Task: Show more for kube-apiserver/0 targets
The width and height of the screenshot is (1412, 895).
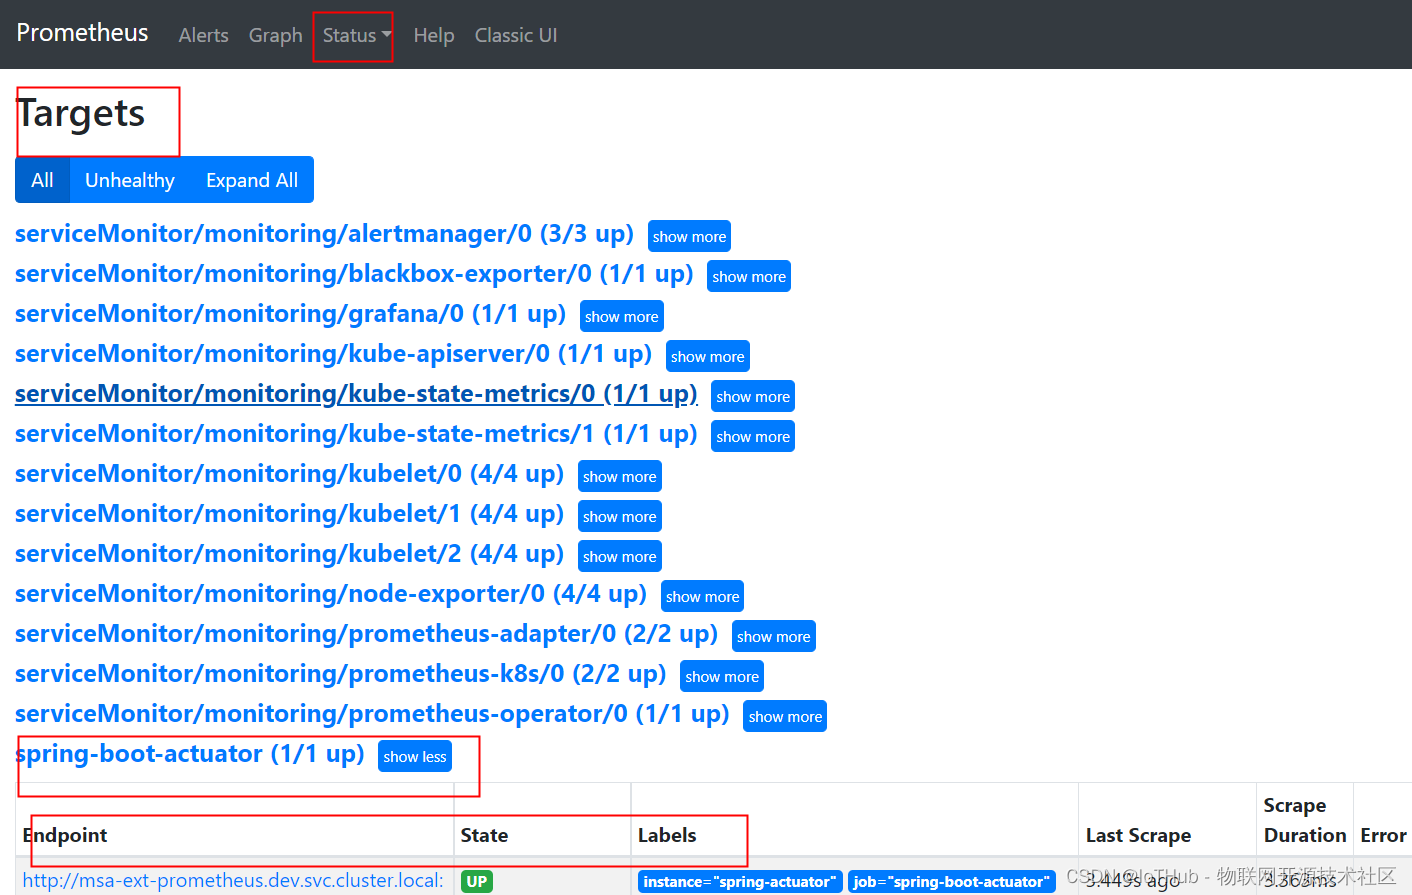Action: coord(708,356)
